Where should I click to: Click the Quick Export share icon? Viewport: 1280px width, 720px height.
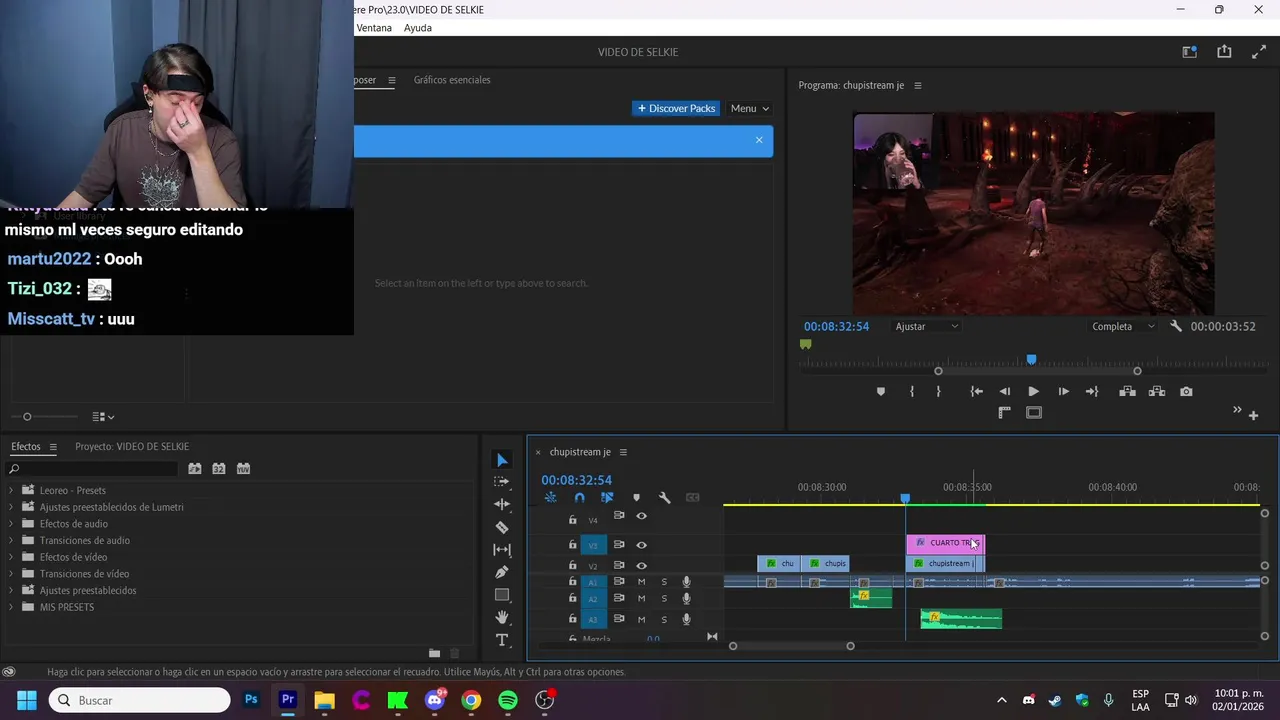pyautogui.click(x=1224, y=52)
